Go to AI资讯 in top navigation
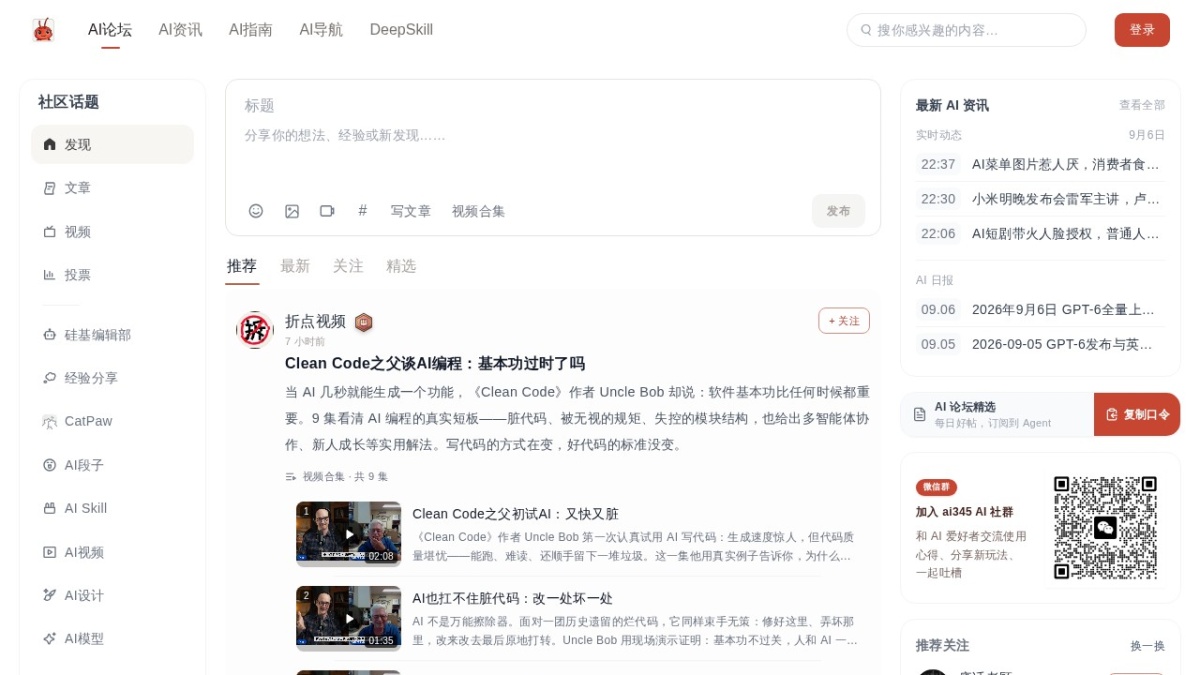Screen dimensions: 1200x675 click(180, 30)
